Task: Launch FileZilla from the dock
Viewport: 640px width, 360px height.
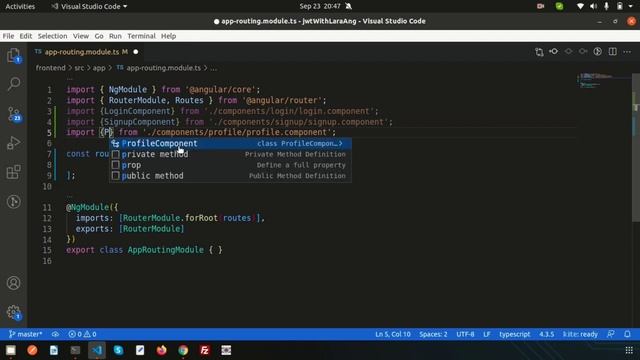Action: pyautogui.click(x=204, y=350)
